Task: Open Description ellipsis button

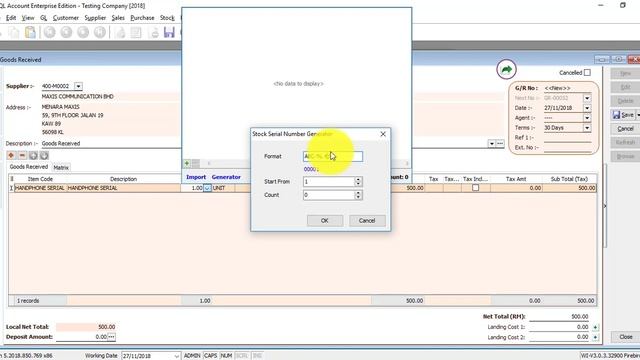Action: (x=500, y=143)
